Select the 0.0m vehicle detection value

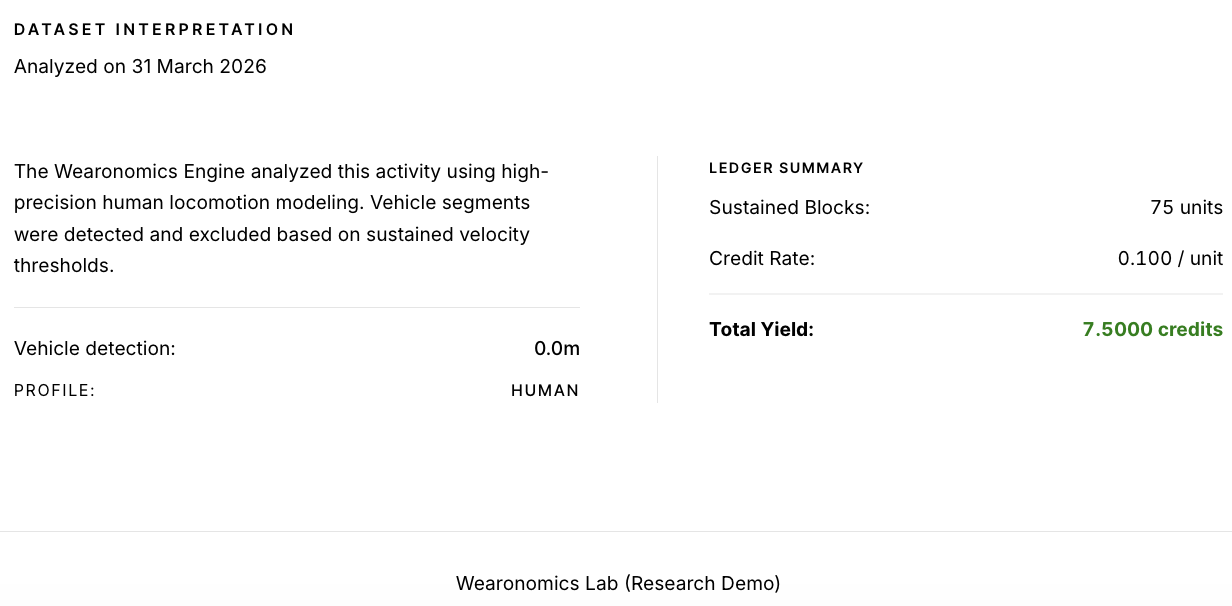coord(556,348)
